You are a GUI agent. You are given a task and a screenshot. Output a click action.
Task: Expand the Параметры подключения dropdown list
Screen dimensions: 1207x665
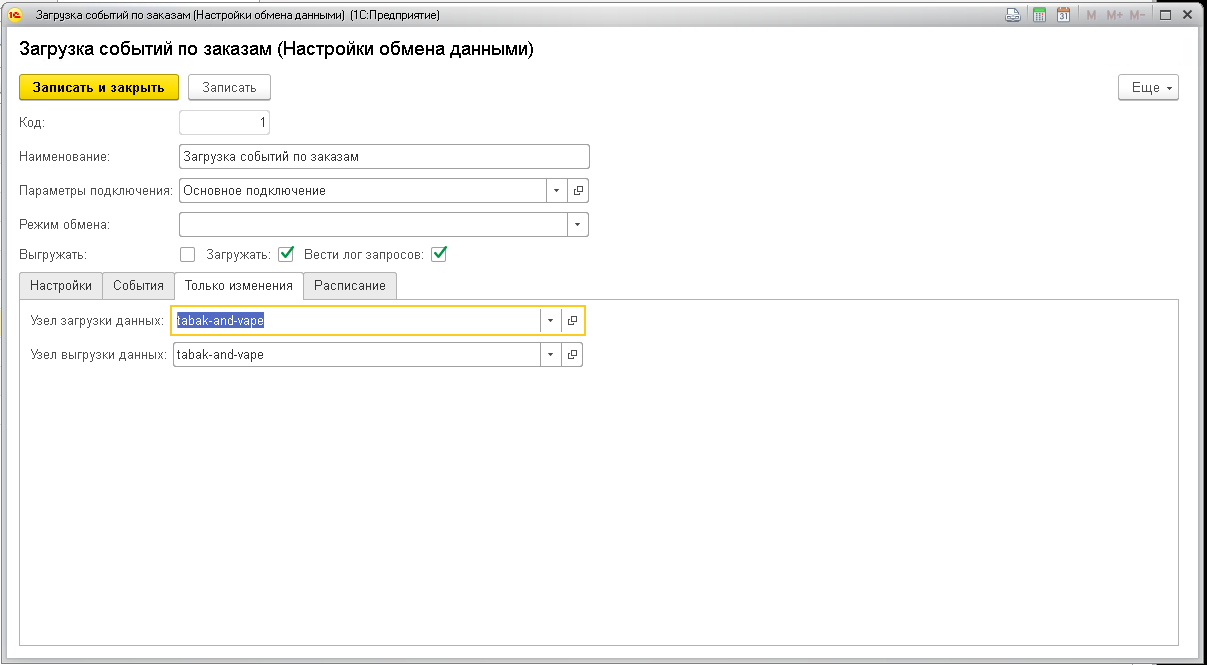click(x=556, y=190)
